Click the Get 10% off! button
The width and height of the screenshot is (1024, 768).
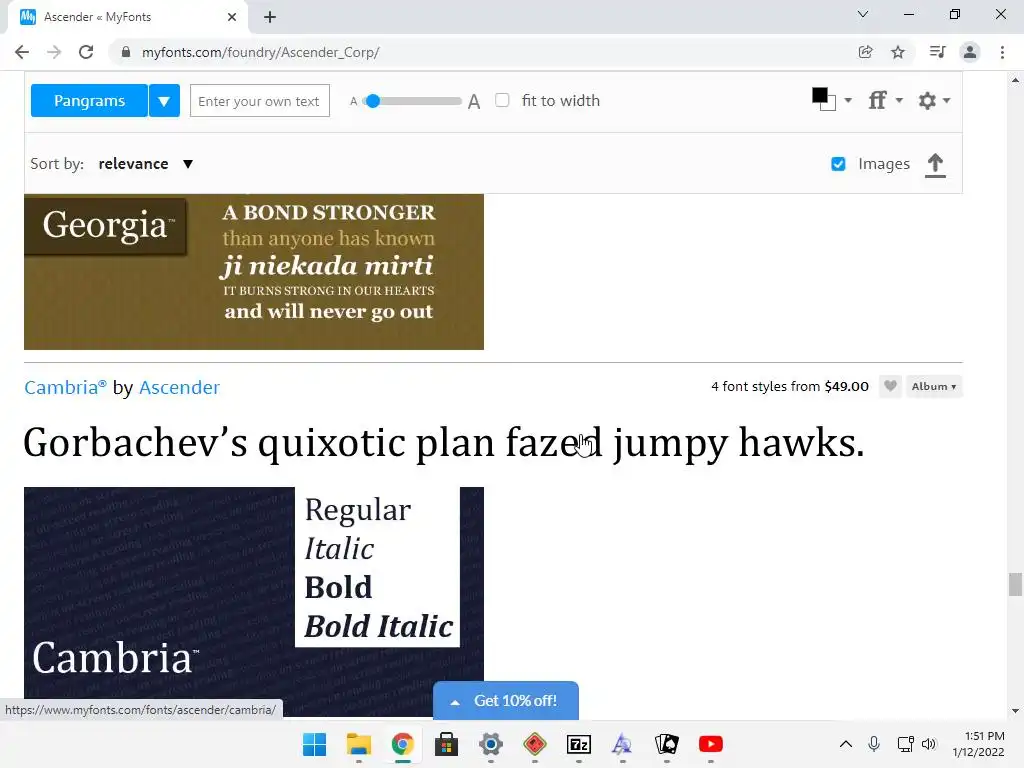(x=505, y=701)
